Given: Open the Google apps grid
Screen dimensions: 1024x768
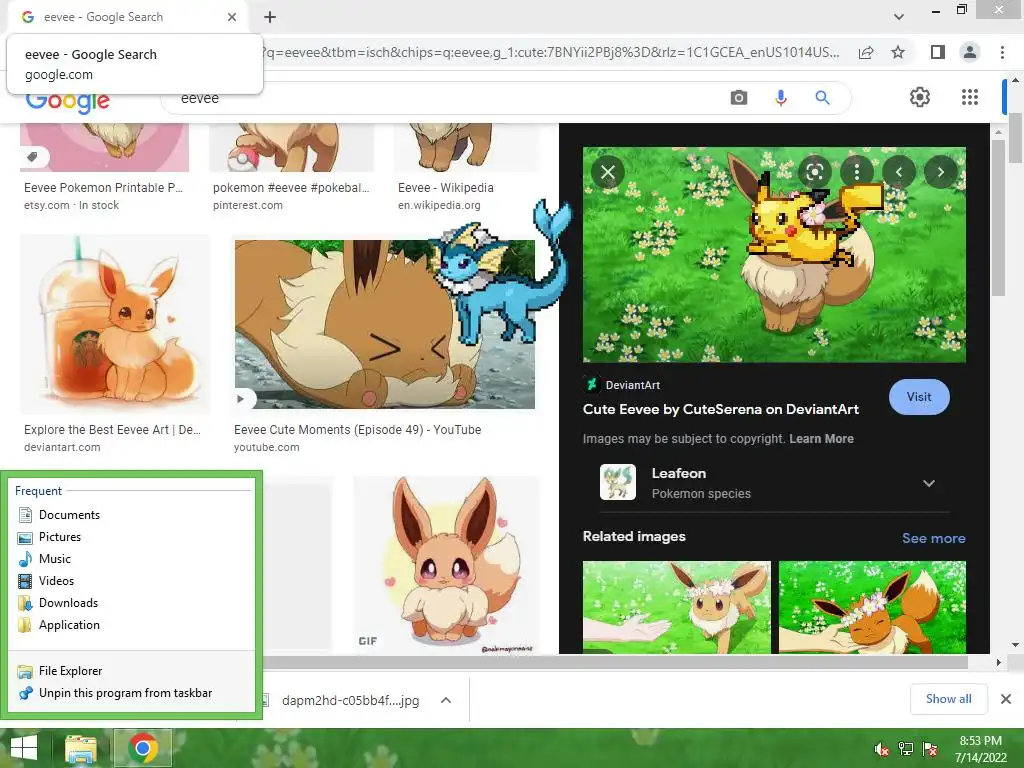Looking at the screenshot, I should coord(970,97).
